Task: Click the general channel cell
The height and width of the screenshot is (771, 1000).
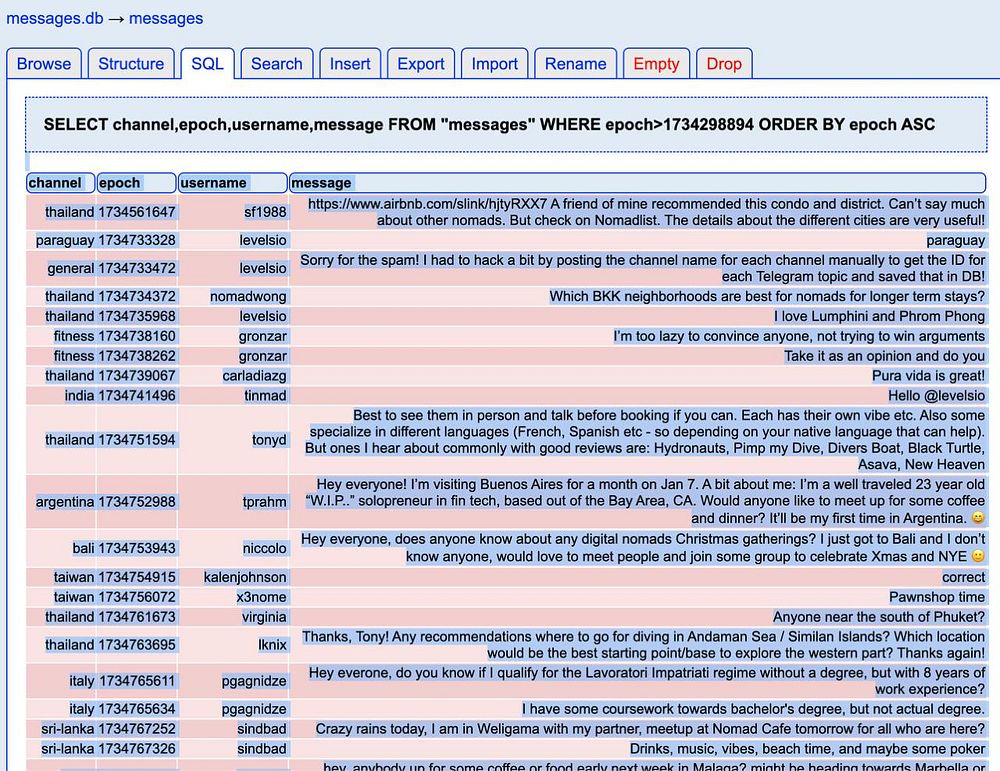Action: pyautogui.click(x=71, y=268)
